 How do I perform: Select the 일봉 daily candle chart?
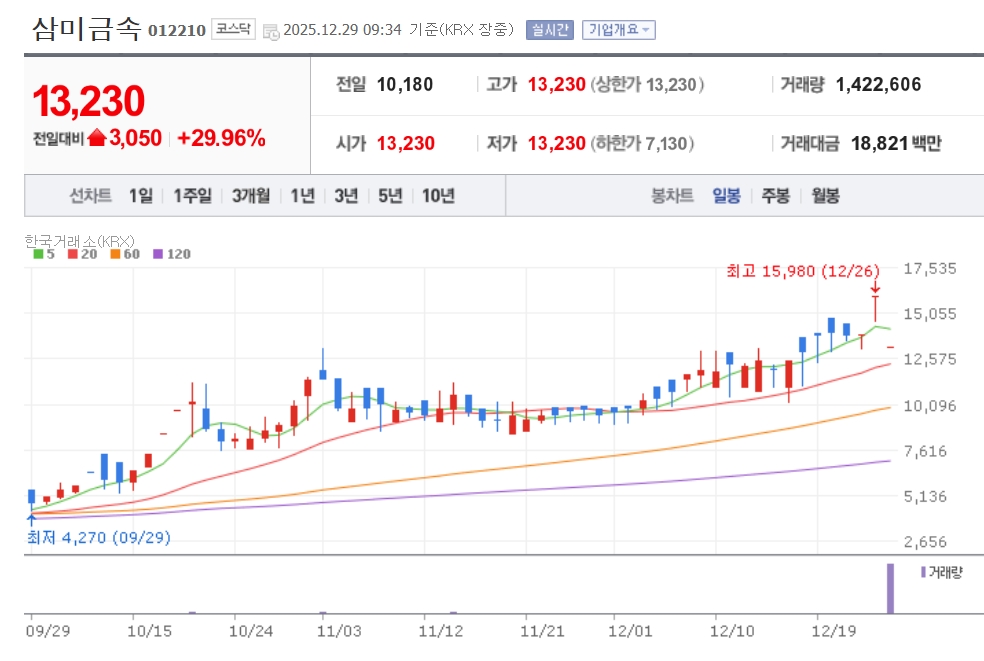726,196
